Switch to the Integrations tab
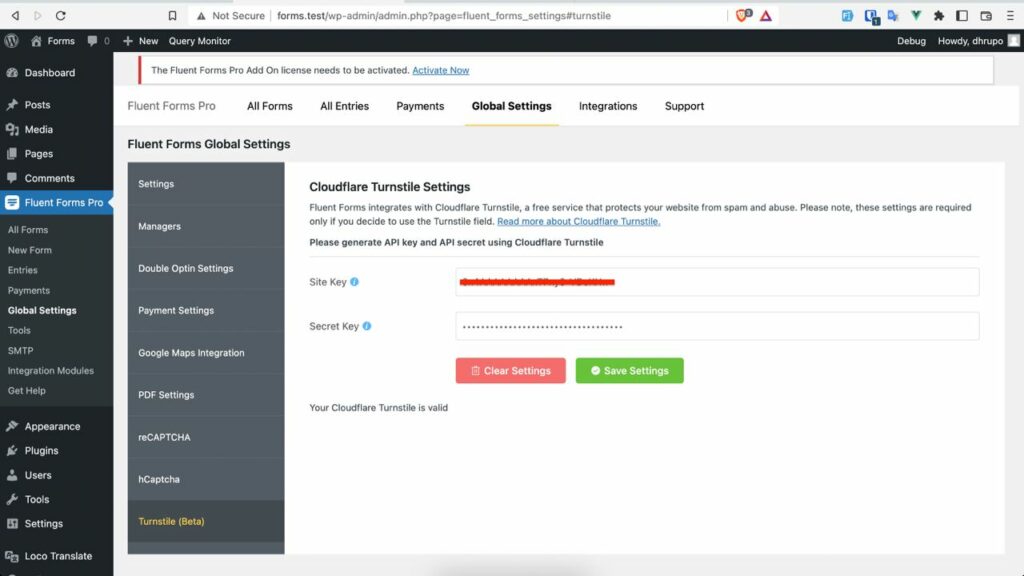This screenshot has width=1024, height=576. [608, 106]
